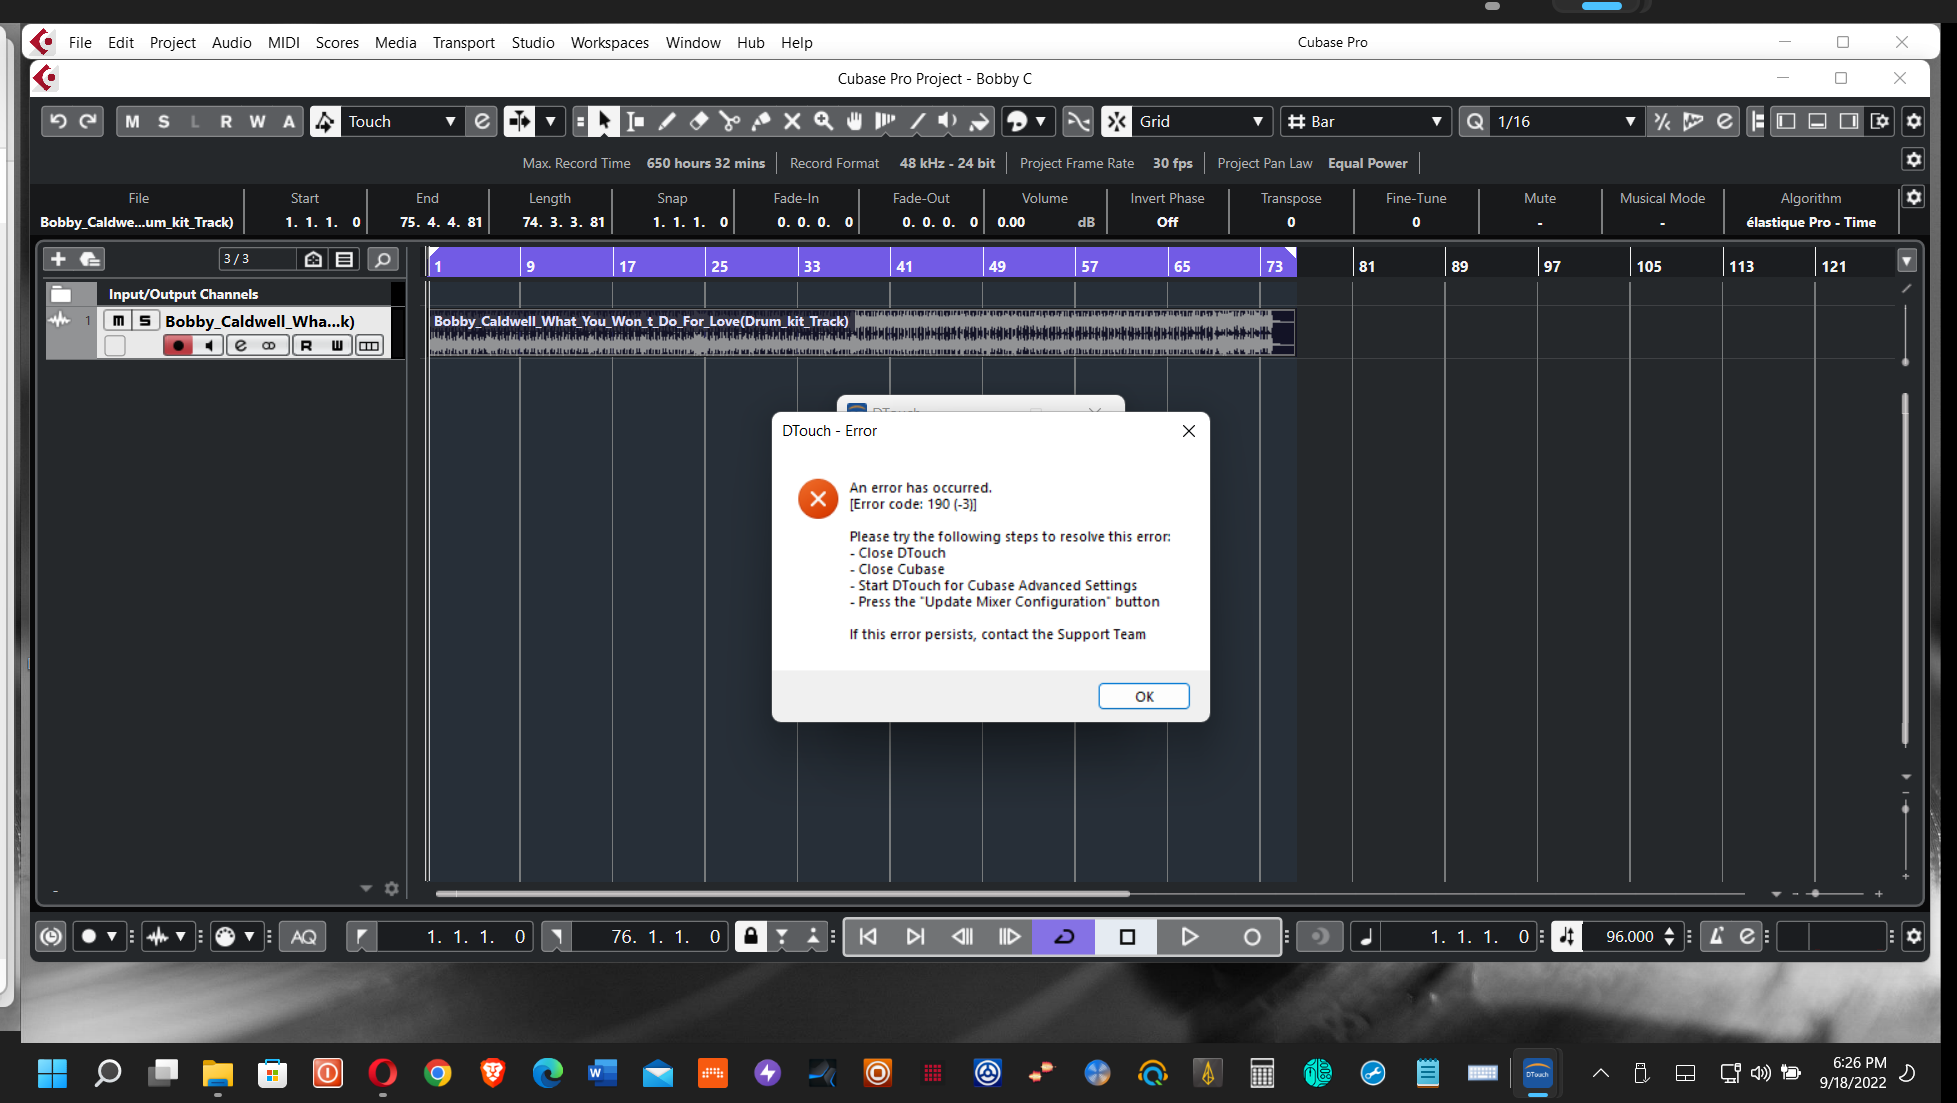
Task: Open ruler display format dropdown arrow
Action: 1907,261
